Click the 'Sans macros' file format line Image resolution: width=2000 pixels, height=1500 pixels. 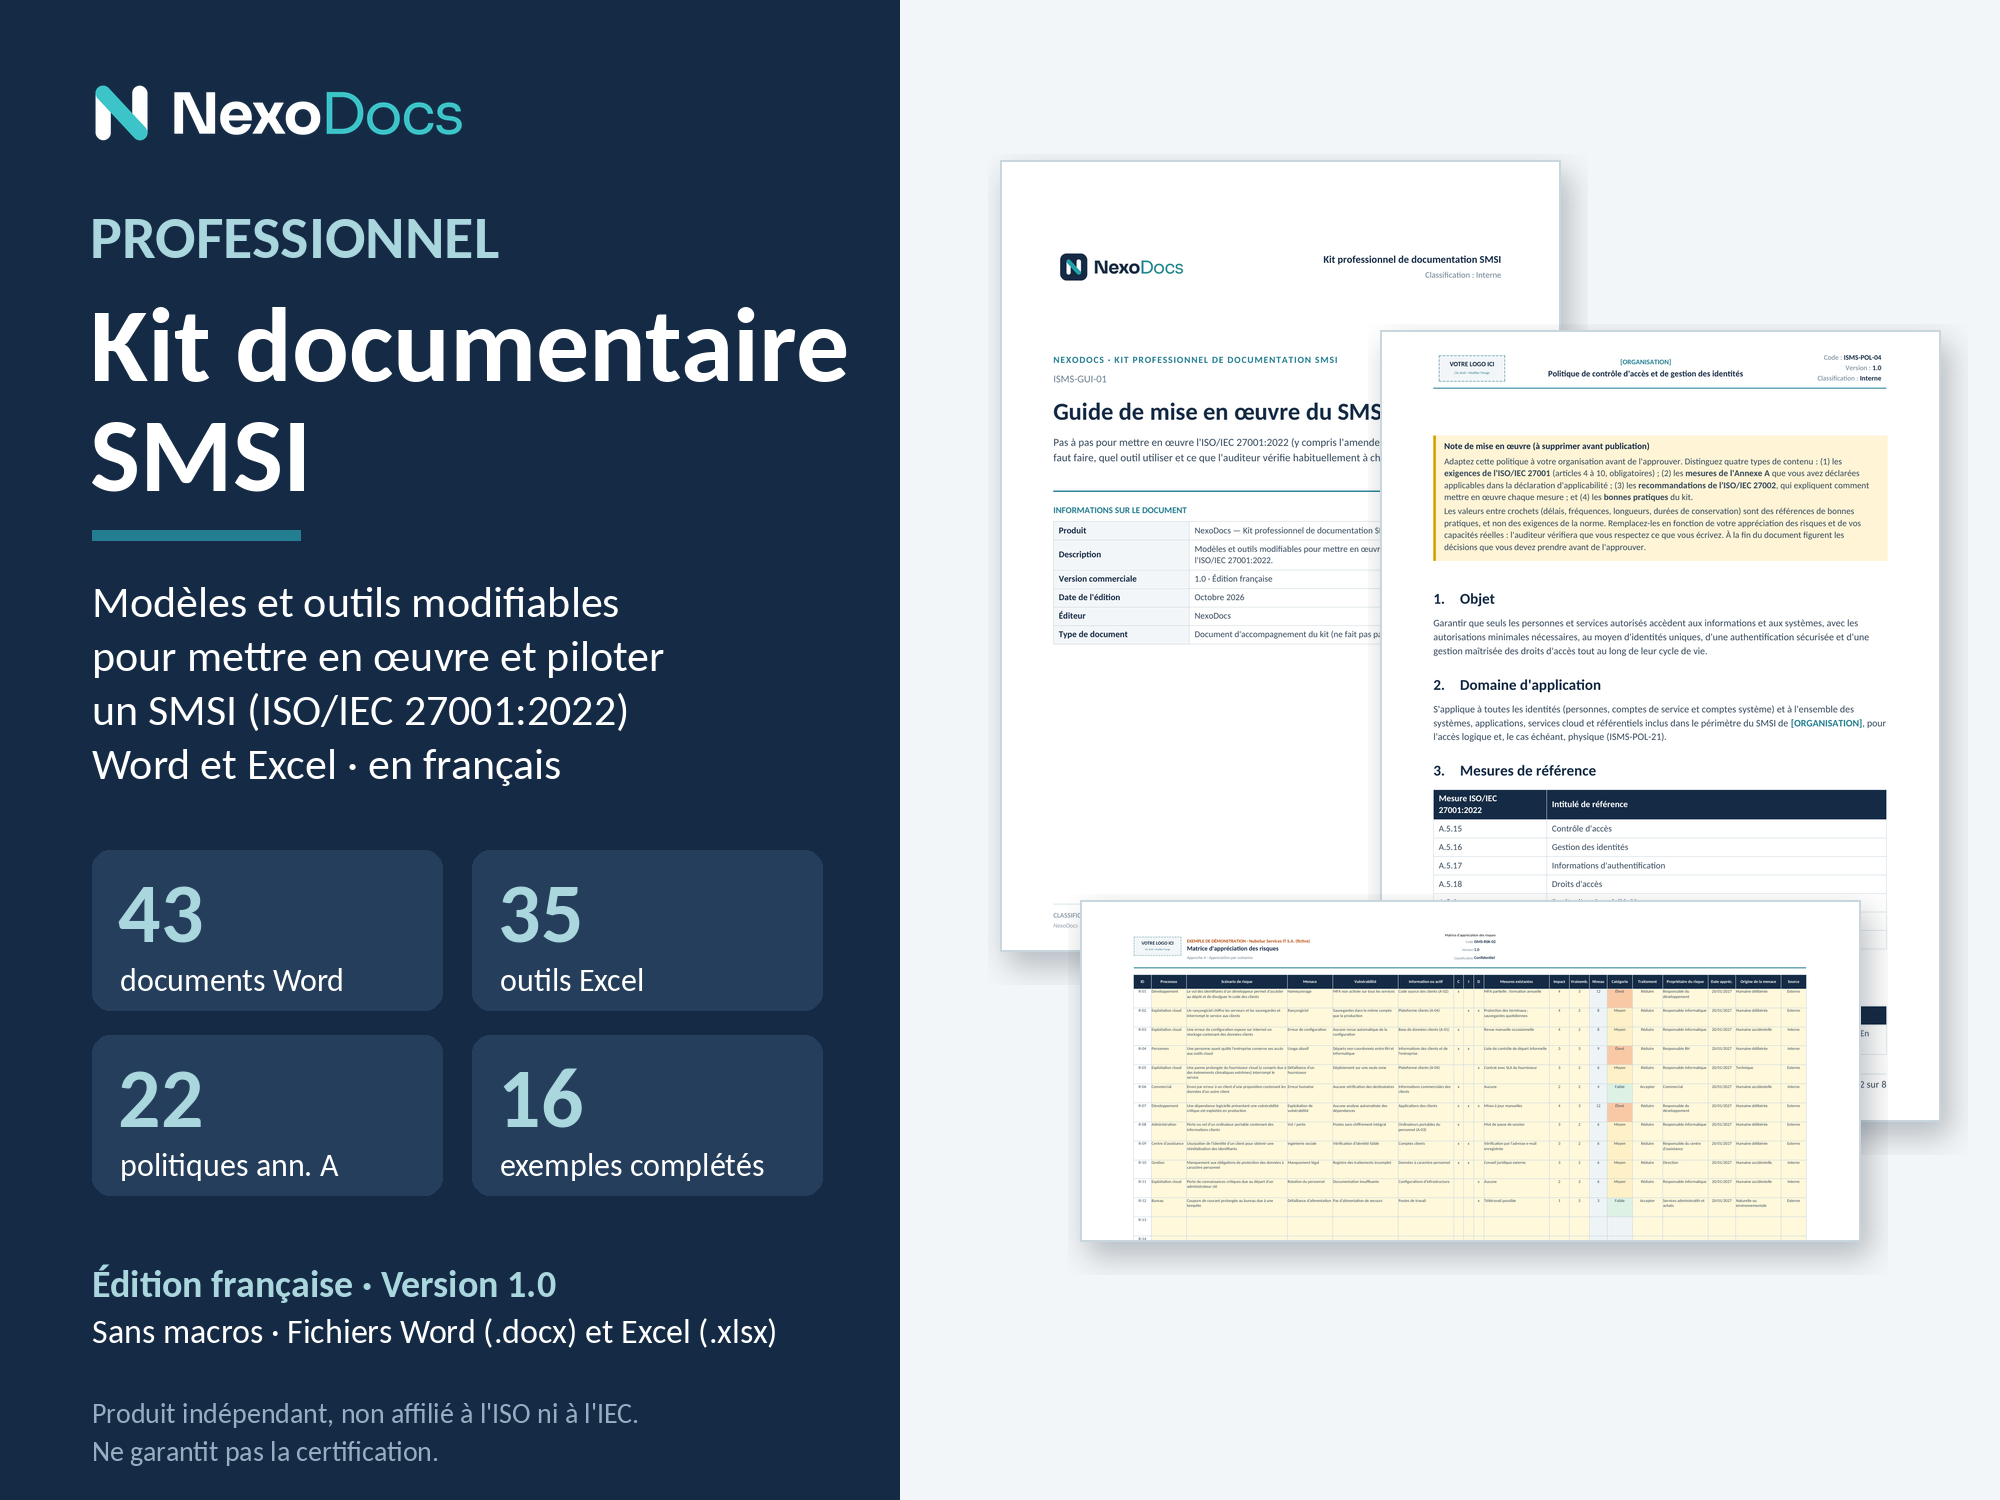434,1332
